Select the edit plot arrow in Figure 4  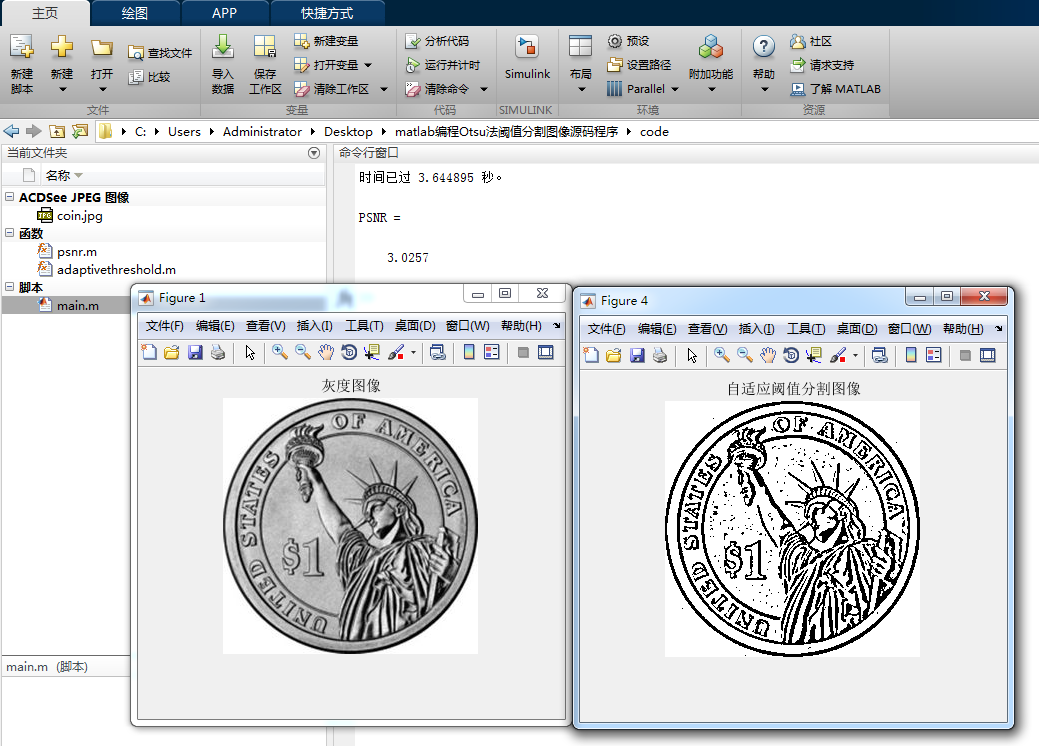[692, 355]
